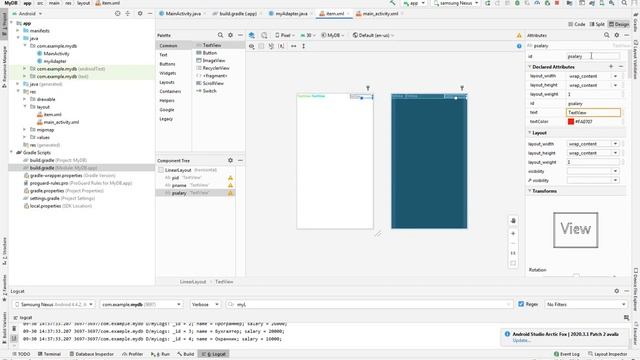
Task: Search the Palette with magnifier icon
Action: 220,35
